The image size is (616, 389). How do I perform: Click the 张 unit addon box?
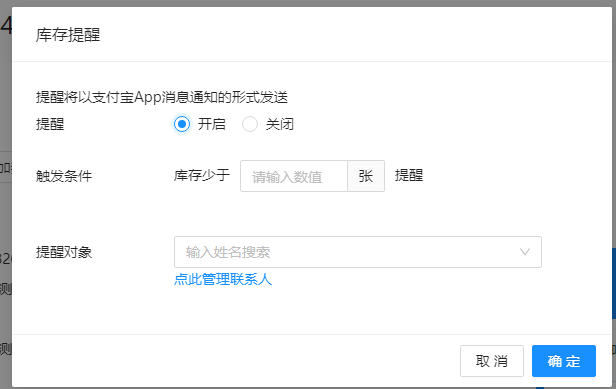pyautogui.click(x=366, y=176)
